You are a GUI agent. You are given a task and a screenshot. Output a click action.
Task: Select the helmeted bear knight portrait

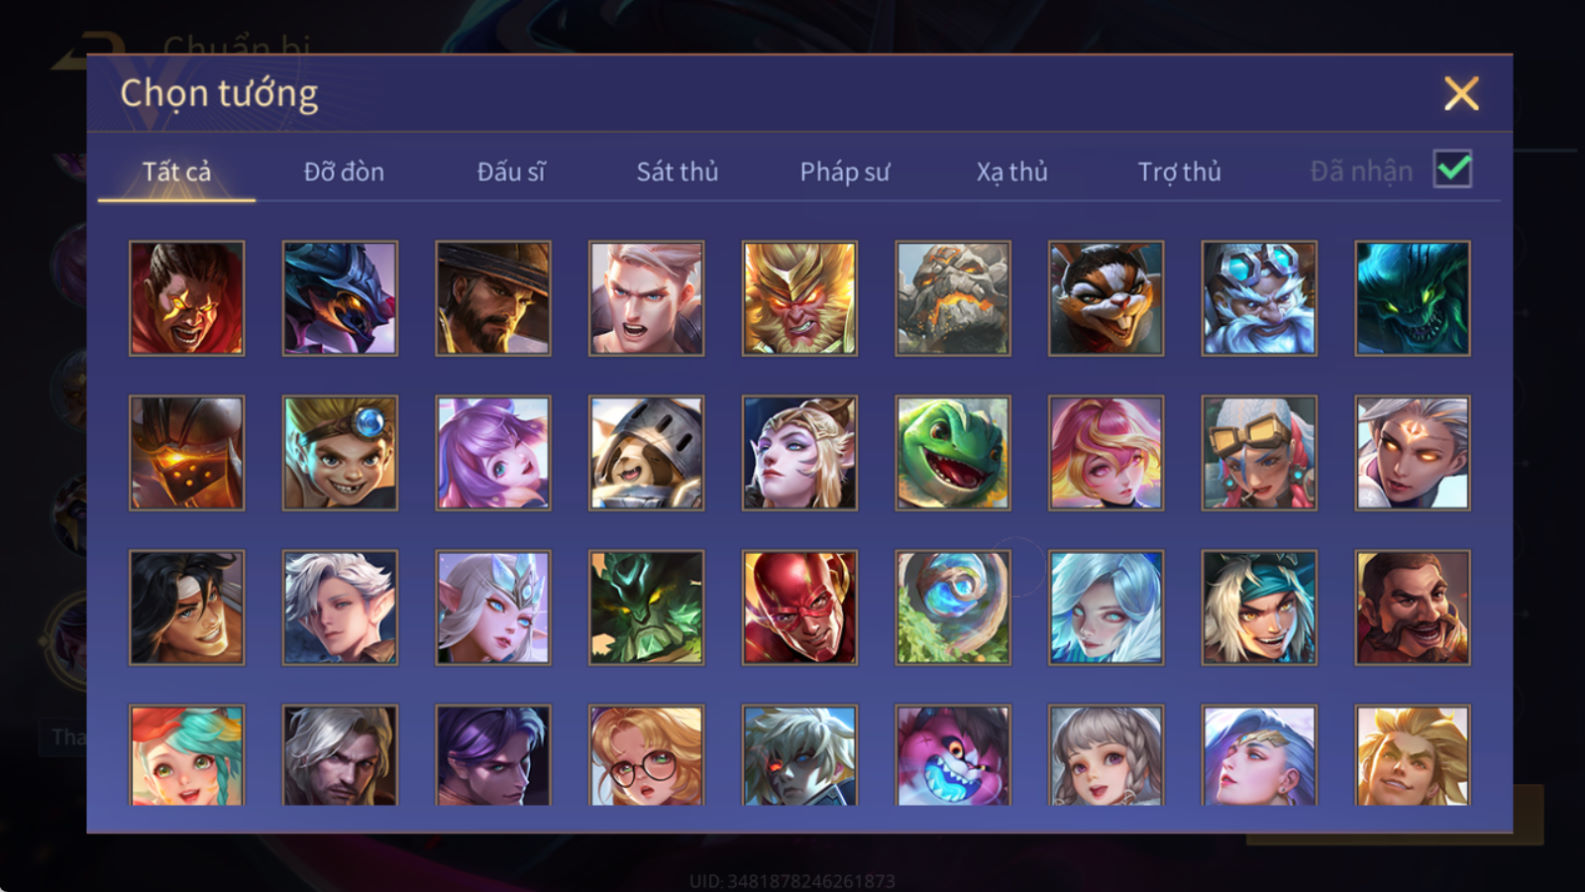point(646,453)
